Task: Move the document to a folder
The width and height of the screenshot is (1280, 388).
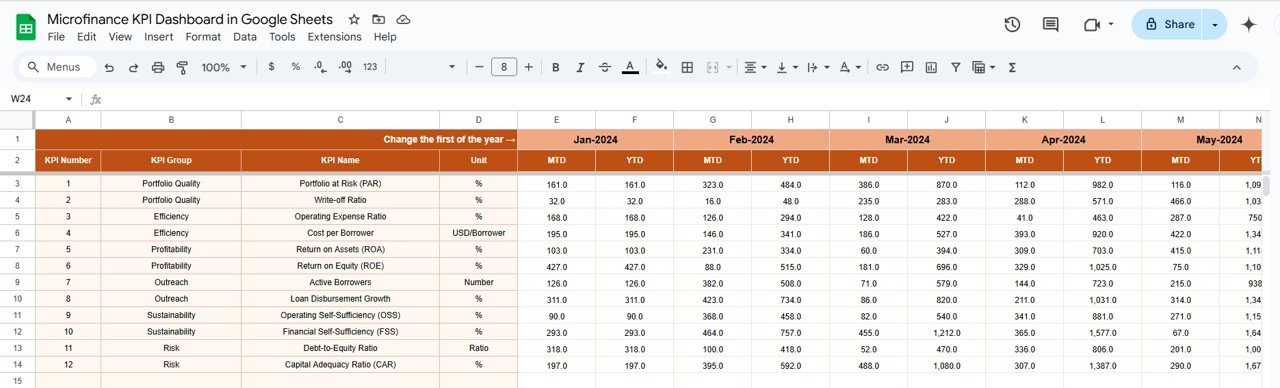Action: (x=378, y=20)
